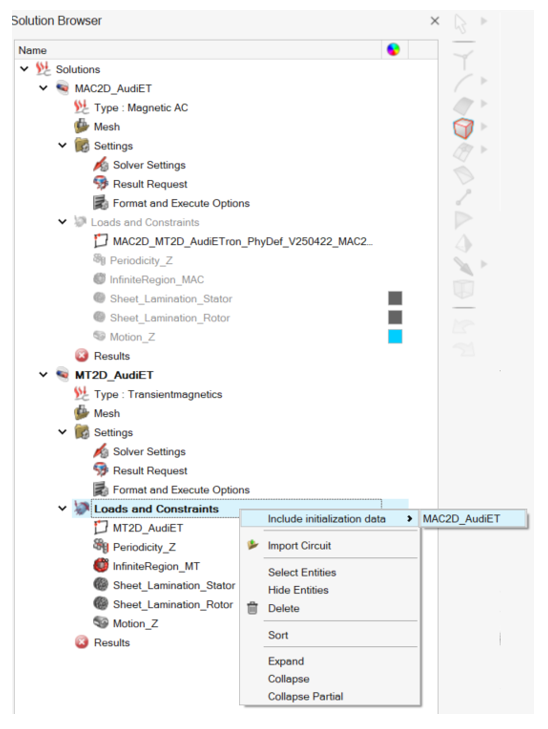The height and width of the screenshot is (729, 548).
Task: Close the Solution Browser panel
Action: pyautogui.click(x=435, y=21)
